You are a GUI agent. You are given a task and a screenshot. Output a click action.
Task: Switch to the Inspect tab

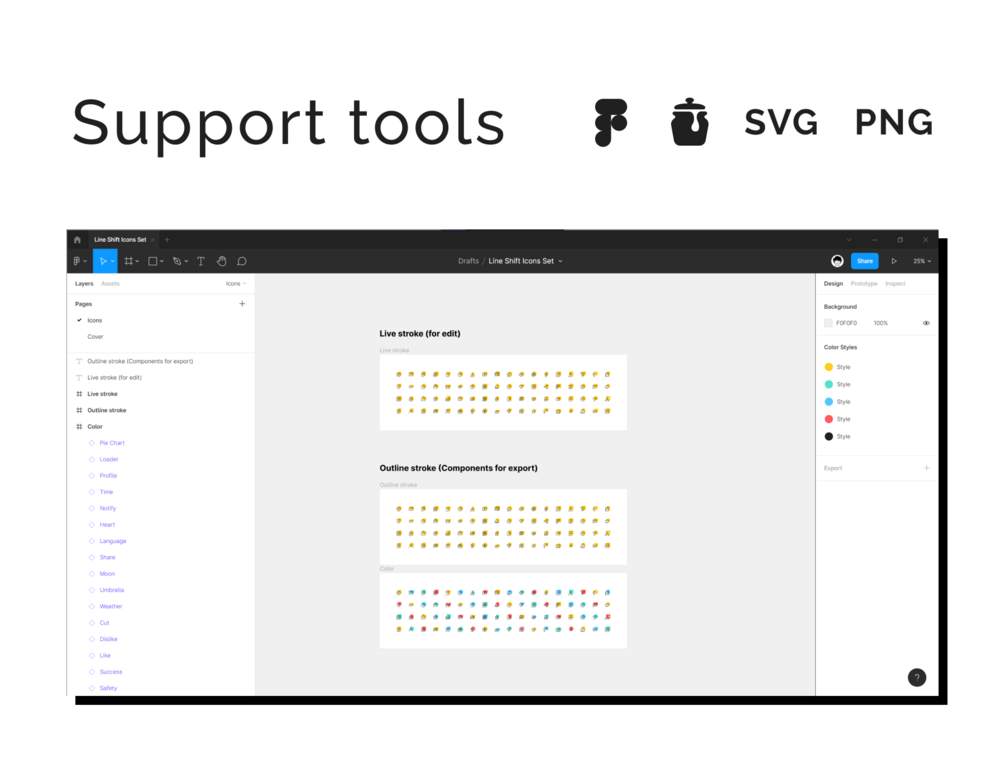(x=895, y=283)
